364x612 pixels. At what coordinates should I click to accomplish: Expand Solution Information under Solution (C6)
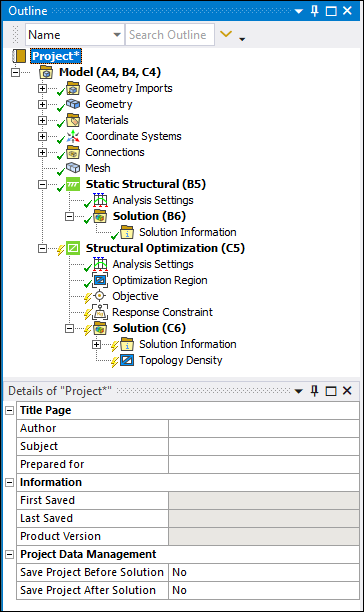(96, 344)
